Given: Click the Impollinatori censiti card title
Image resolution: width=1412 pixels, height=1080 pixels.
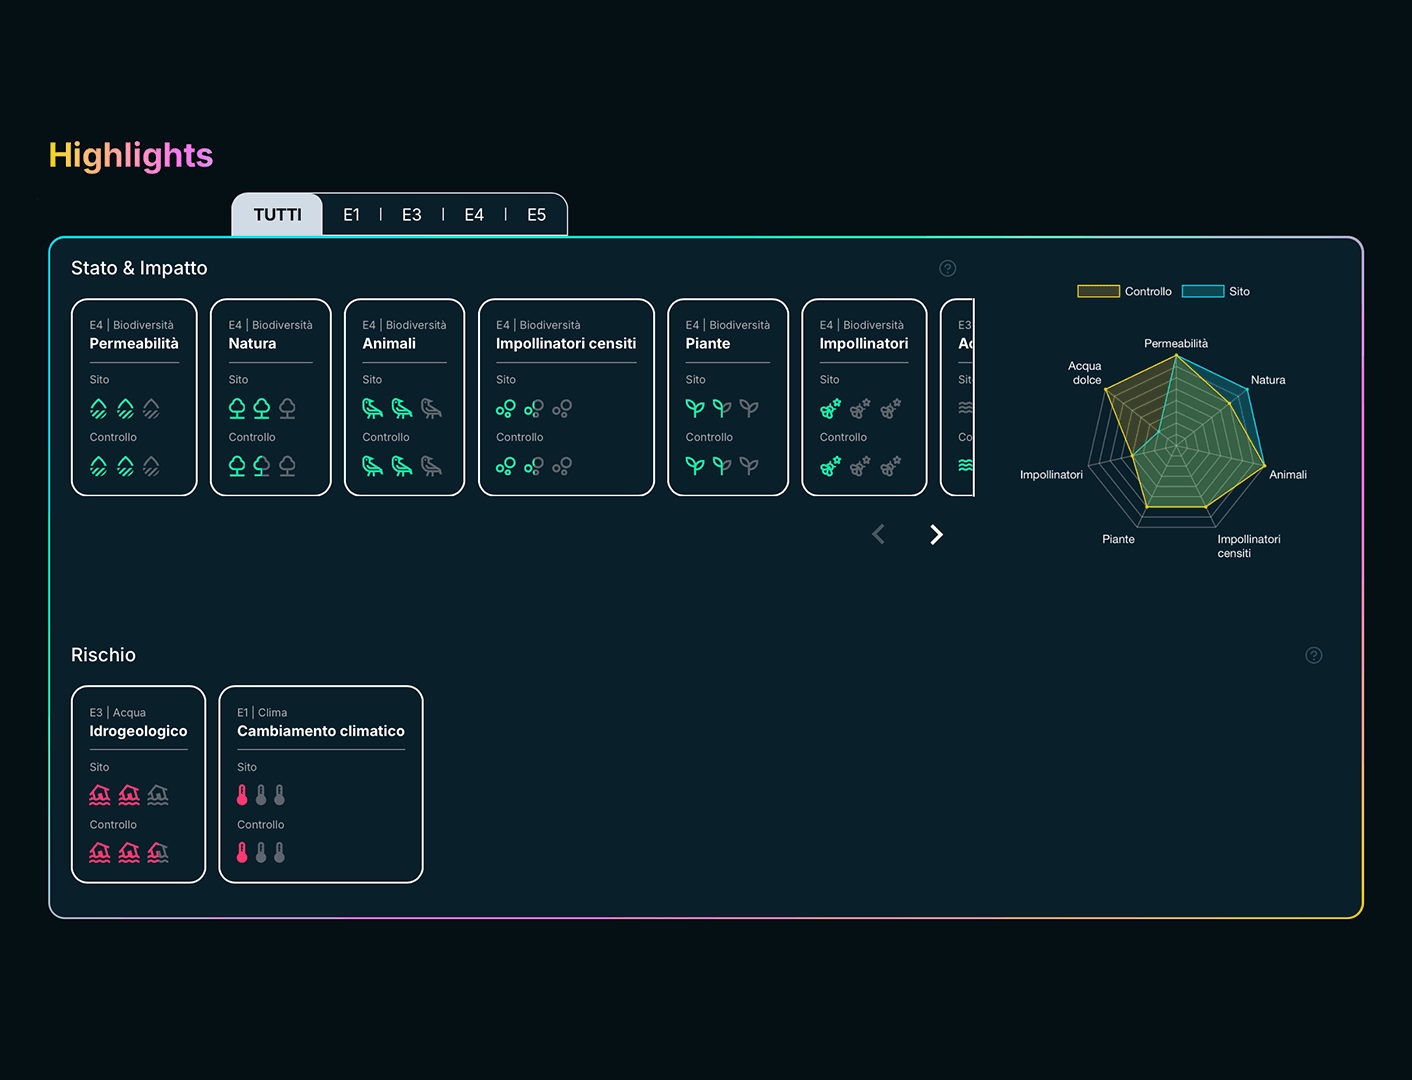Looking at the screenshot, I should pyautogui.click(x=566, y=343).
